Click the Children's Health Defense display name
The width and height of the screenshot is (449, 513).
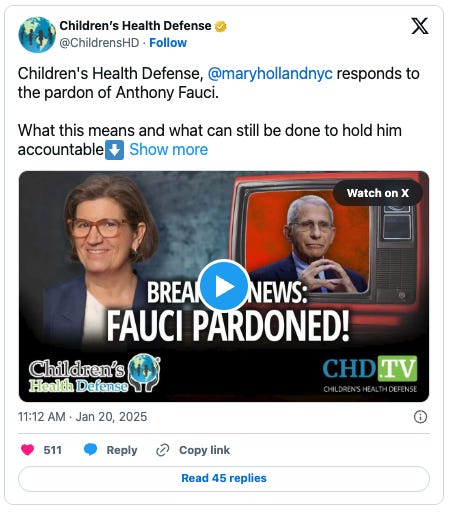135,26
